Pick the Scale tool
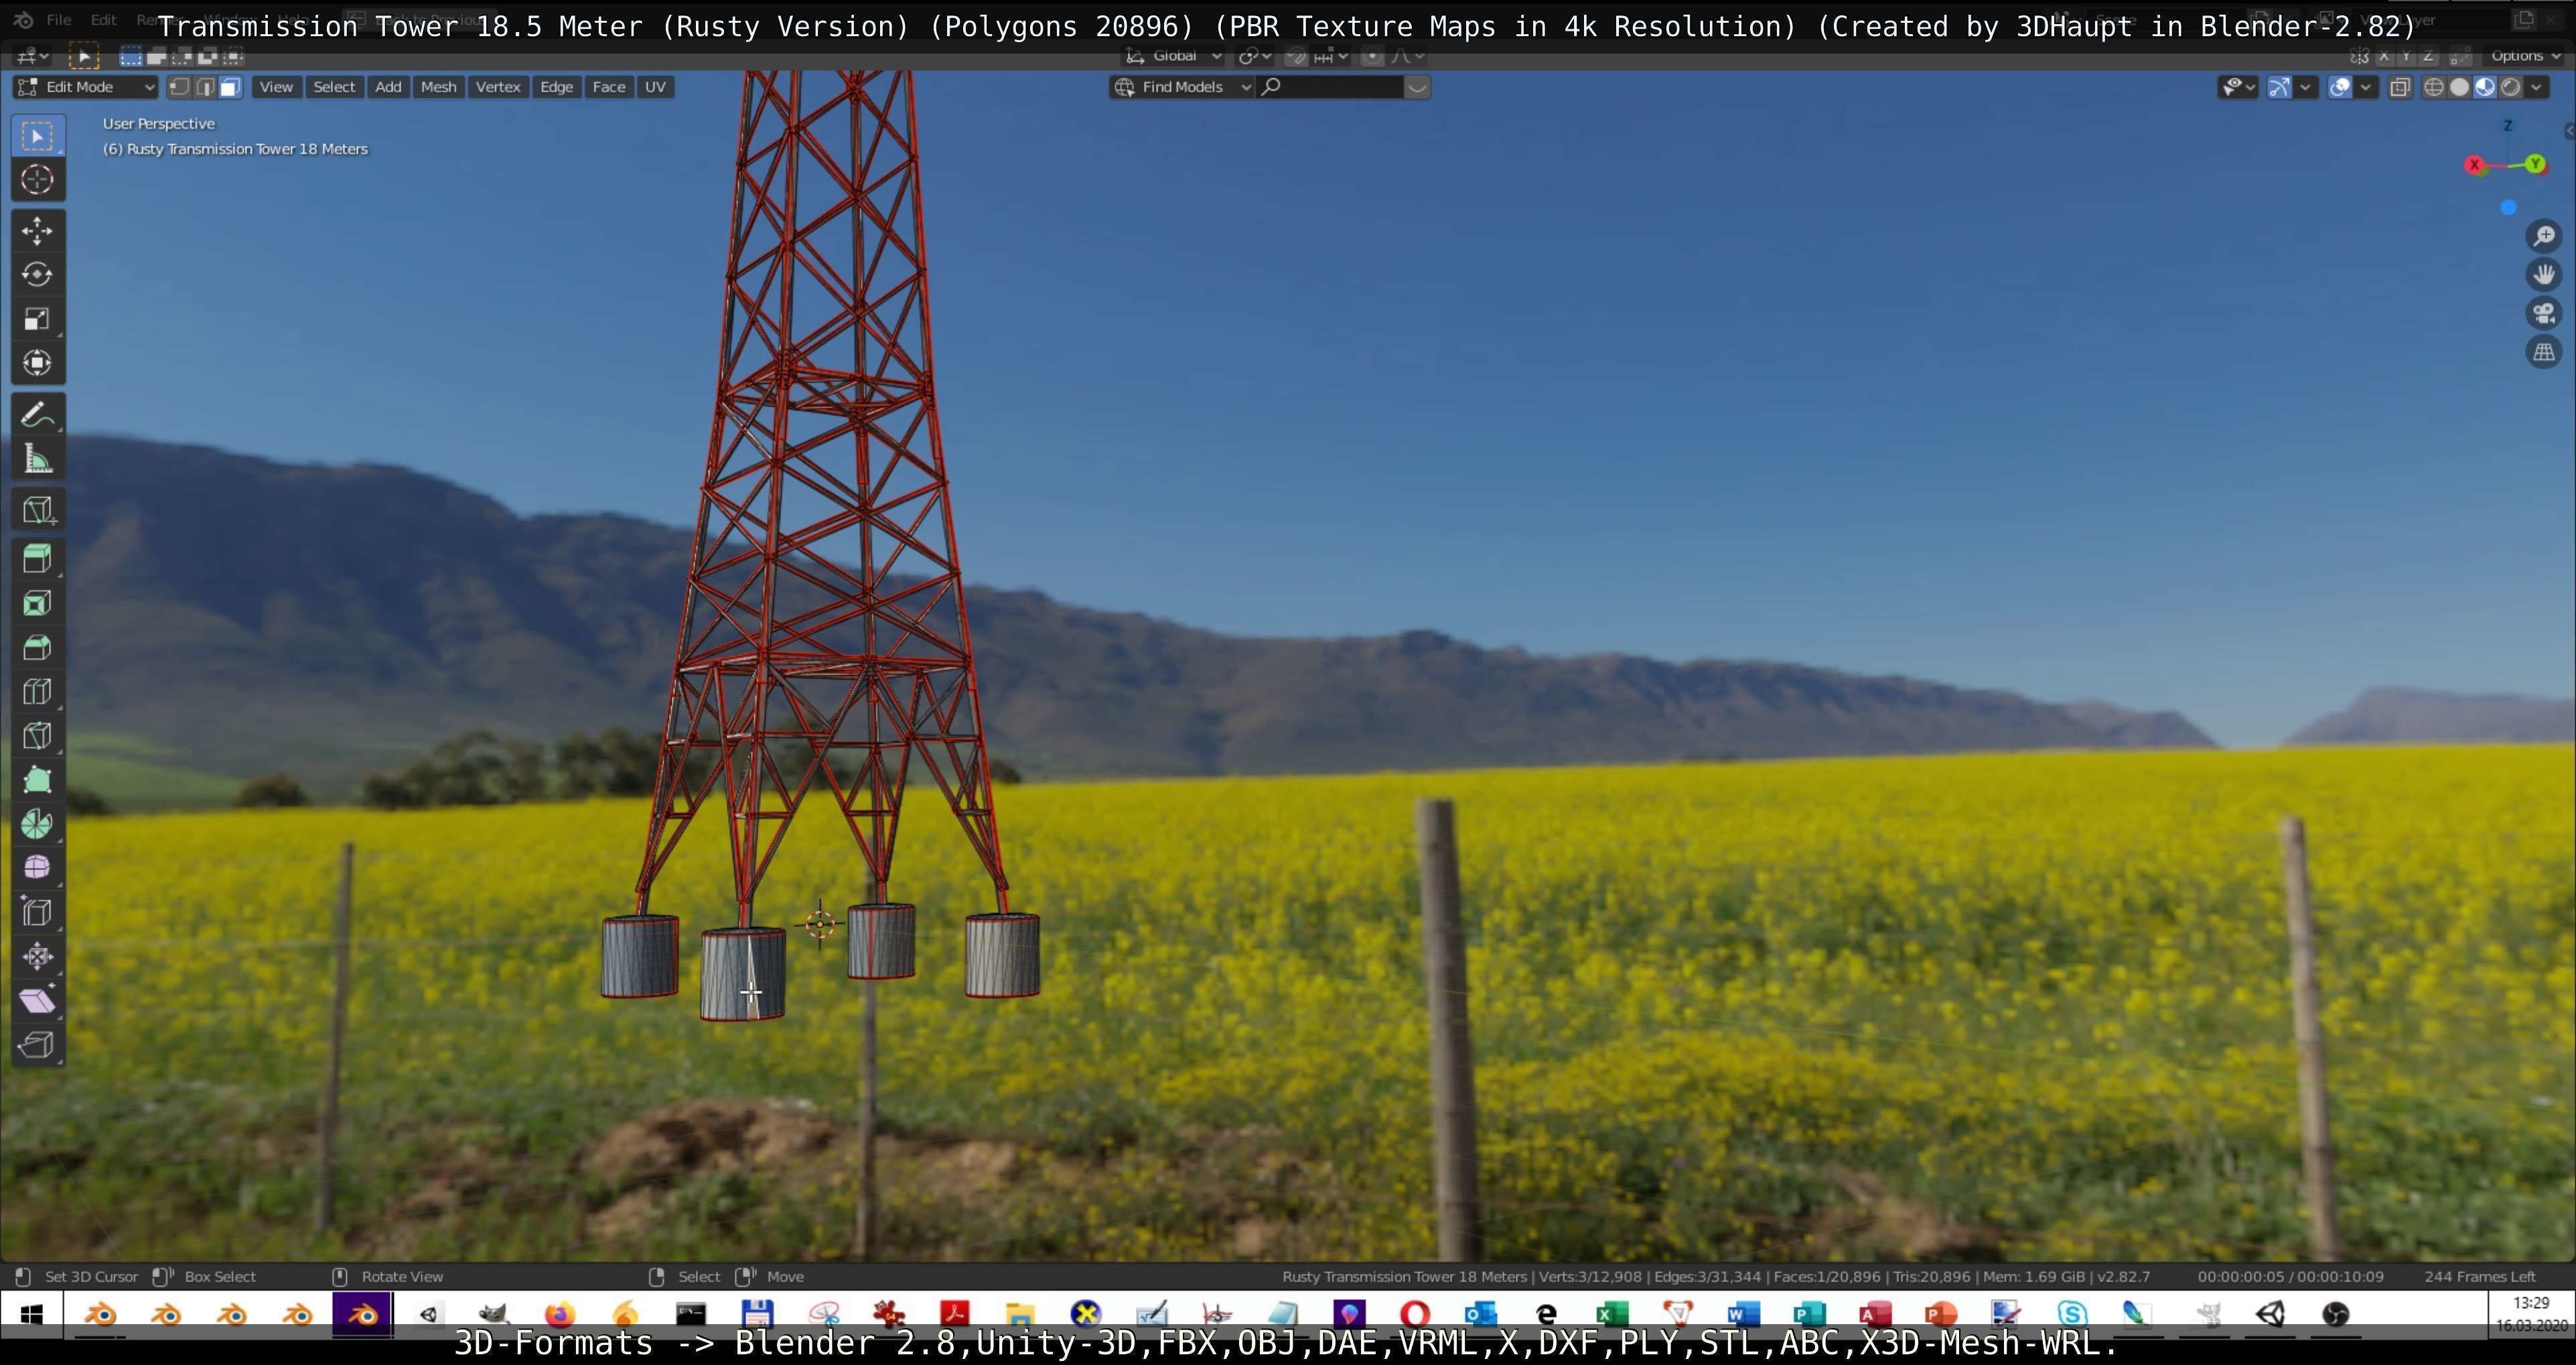 pyautogui.click(x=38, y=319)
